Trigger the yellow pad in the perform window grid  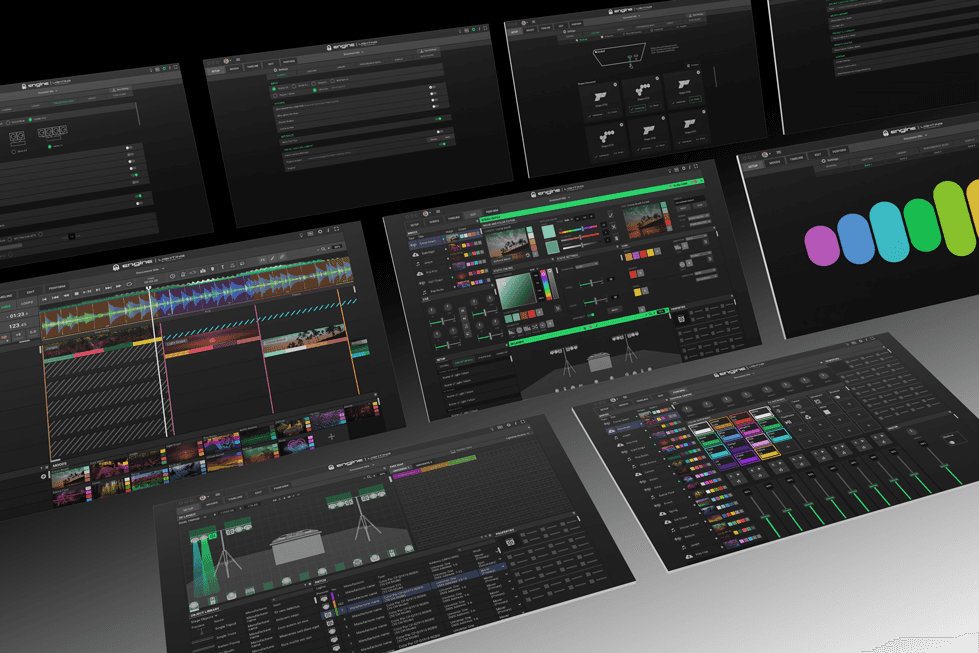pos(769,454)
